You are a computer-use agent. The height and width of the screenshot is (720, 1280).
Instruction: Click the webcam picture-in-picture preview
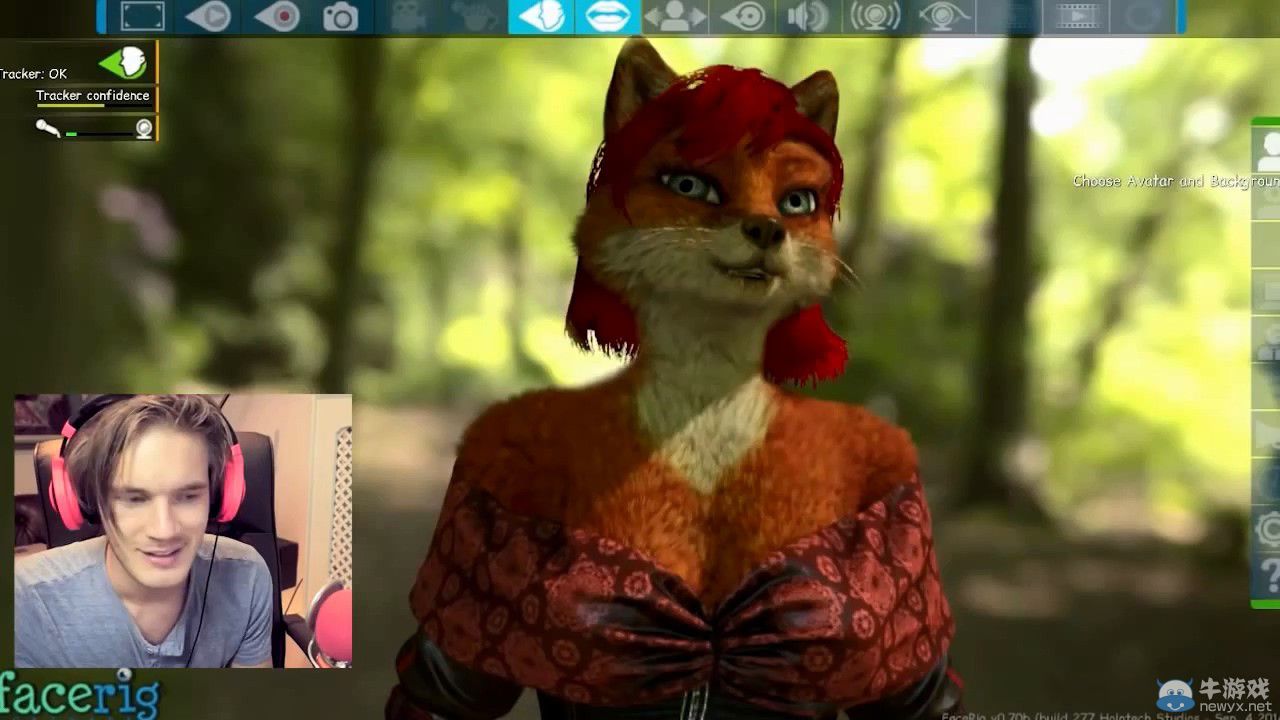183,531
